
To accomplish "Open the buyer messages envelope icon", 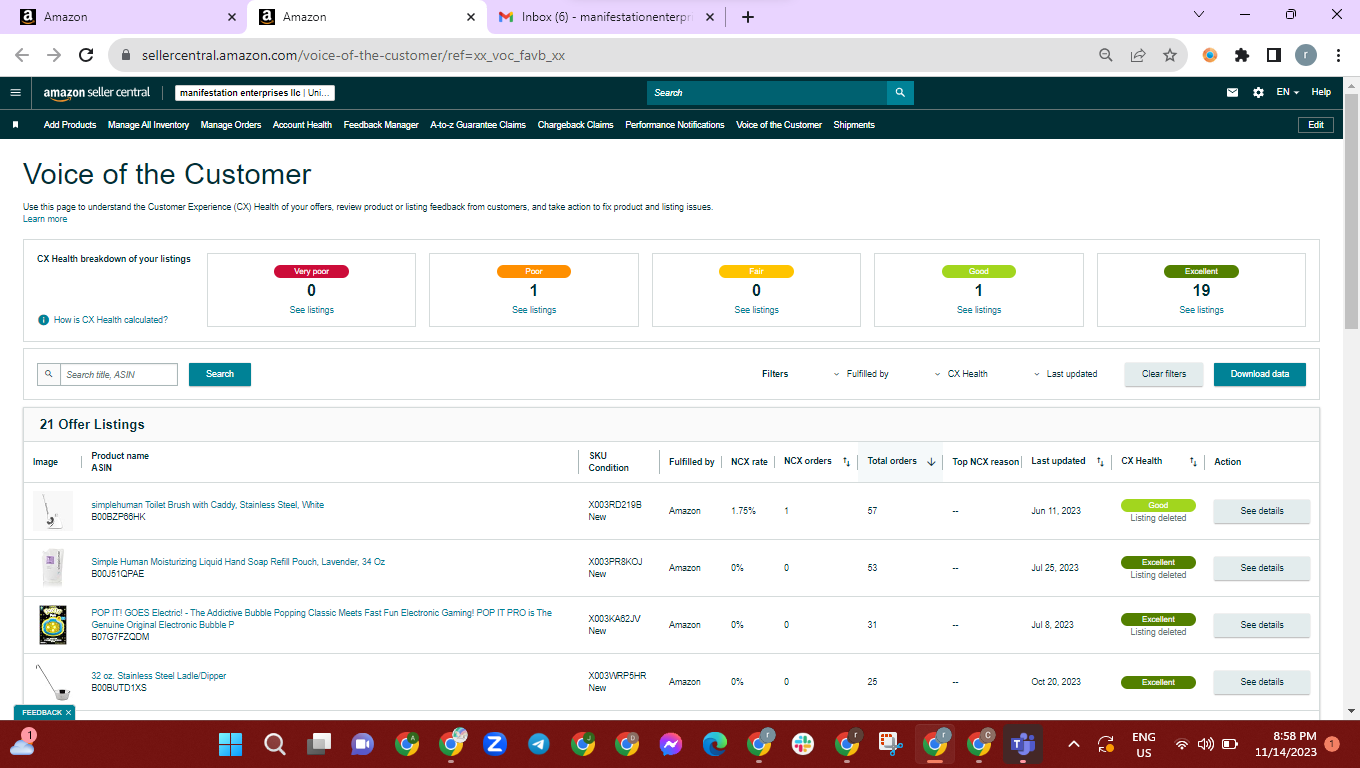I will click(1233, 93).
